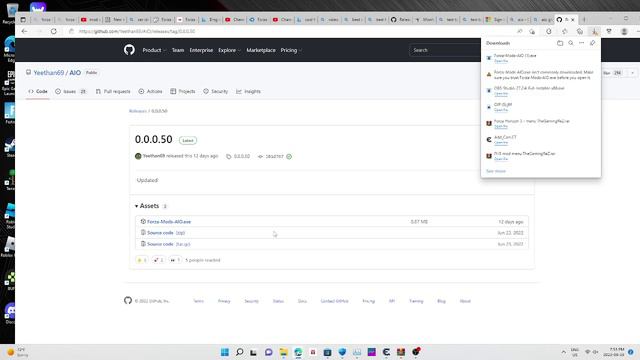
Task: Click Marketplace in GitHub header
Action: coord(261,50)
